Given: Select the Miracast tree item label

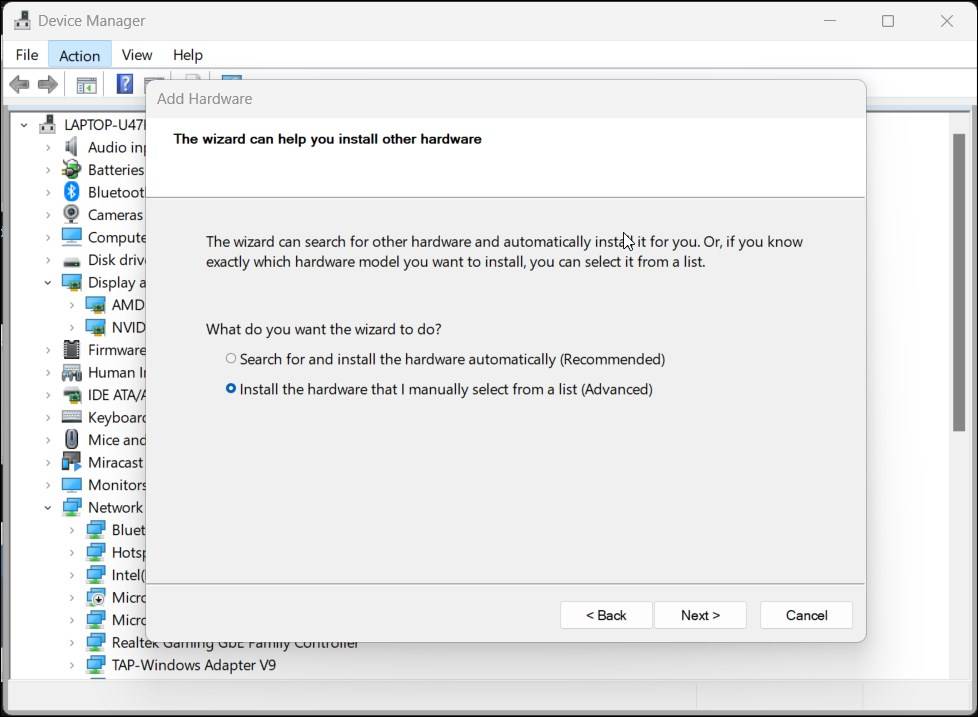Looking at the screenshot, I should coord(115,463).
